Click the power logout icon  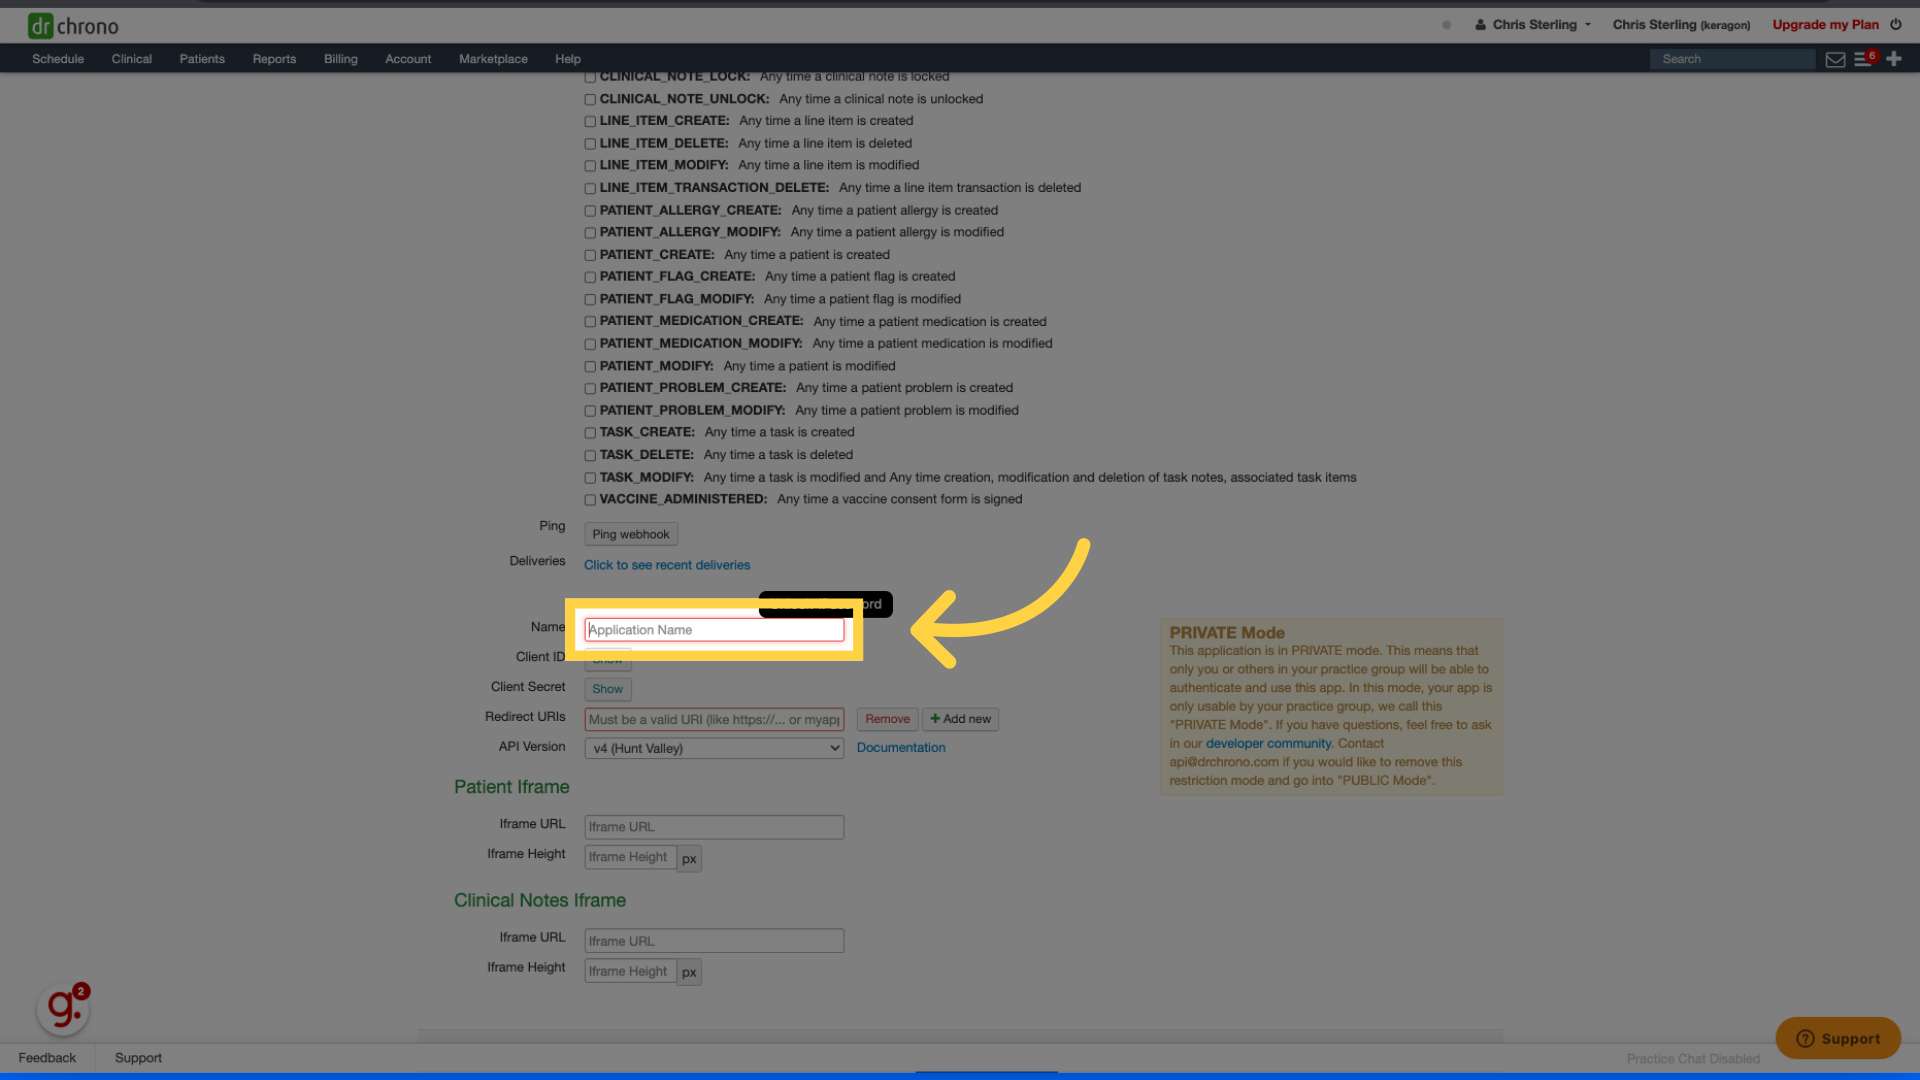(x=1896, y=24)
